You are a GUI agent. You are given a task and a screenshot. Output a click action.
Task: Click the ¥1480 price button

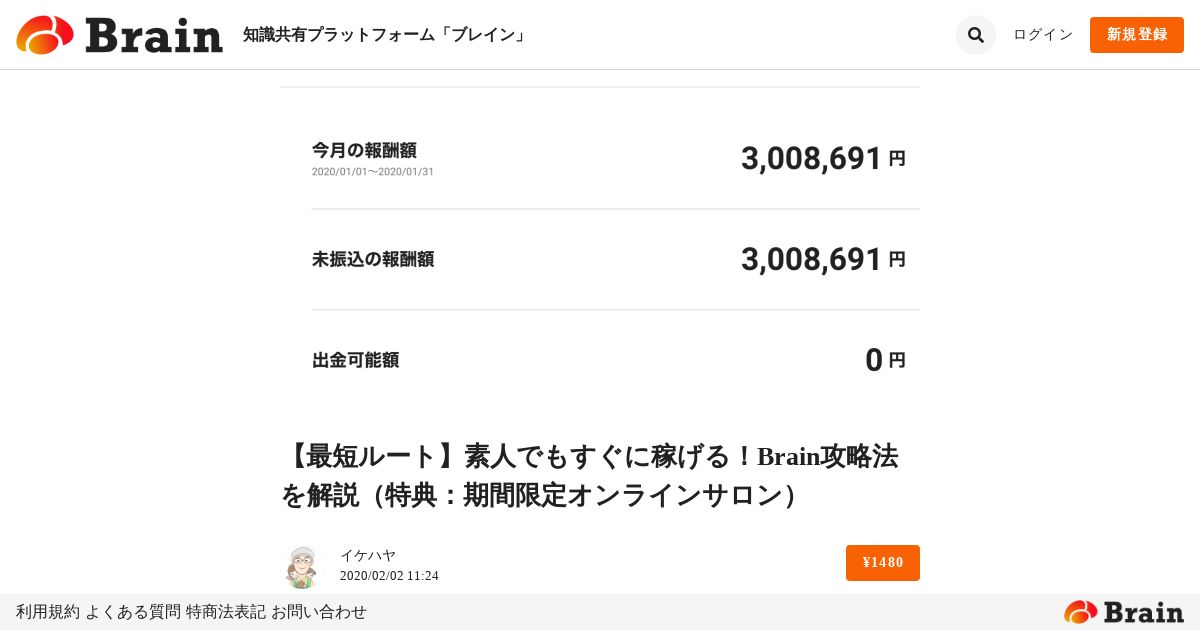point(882,563)
